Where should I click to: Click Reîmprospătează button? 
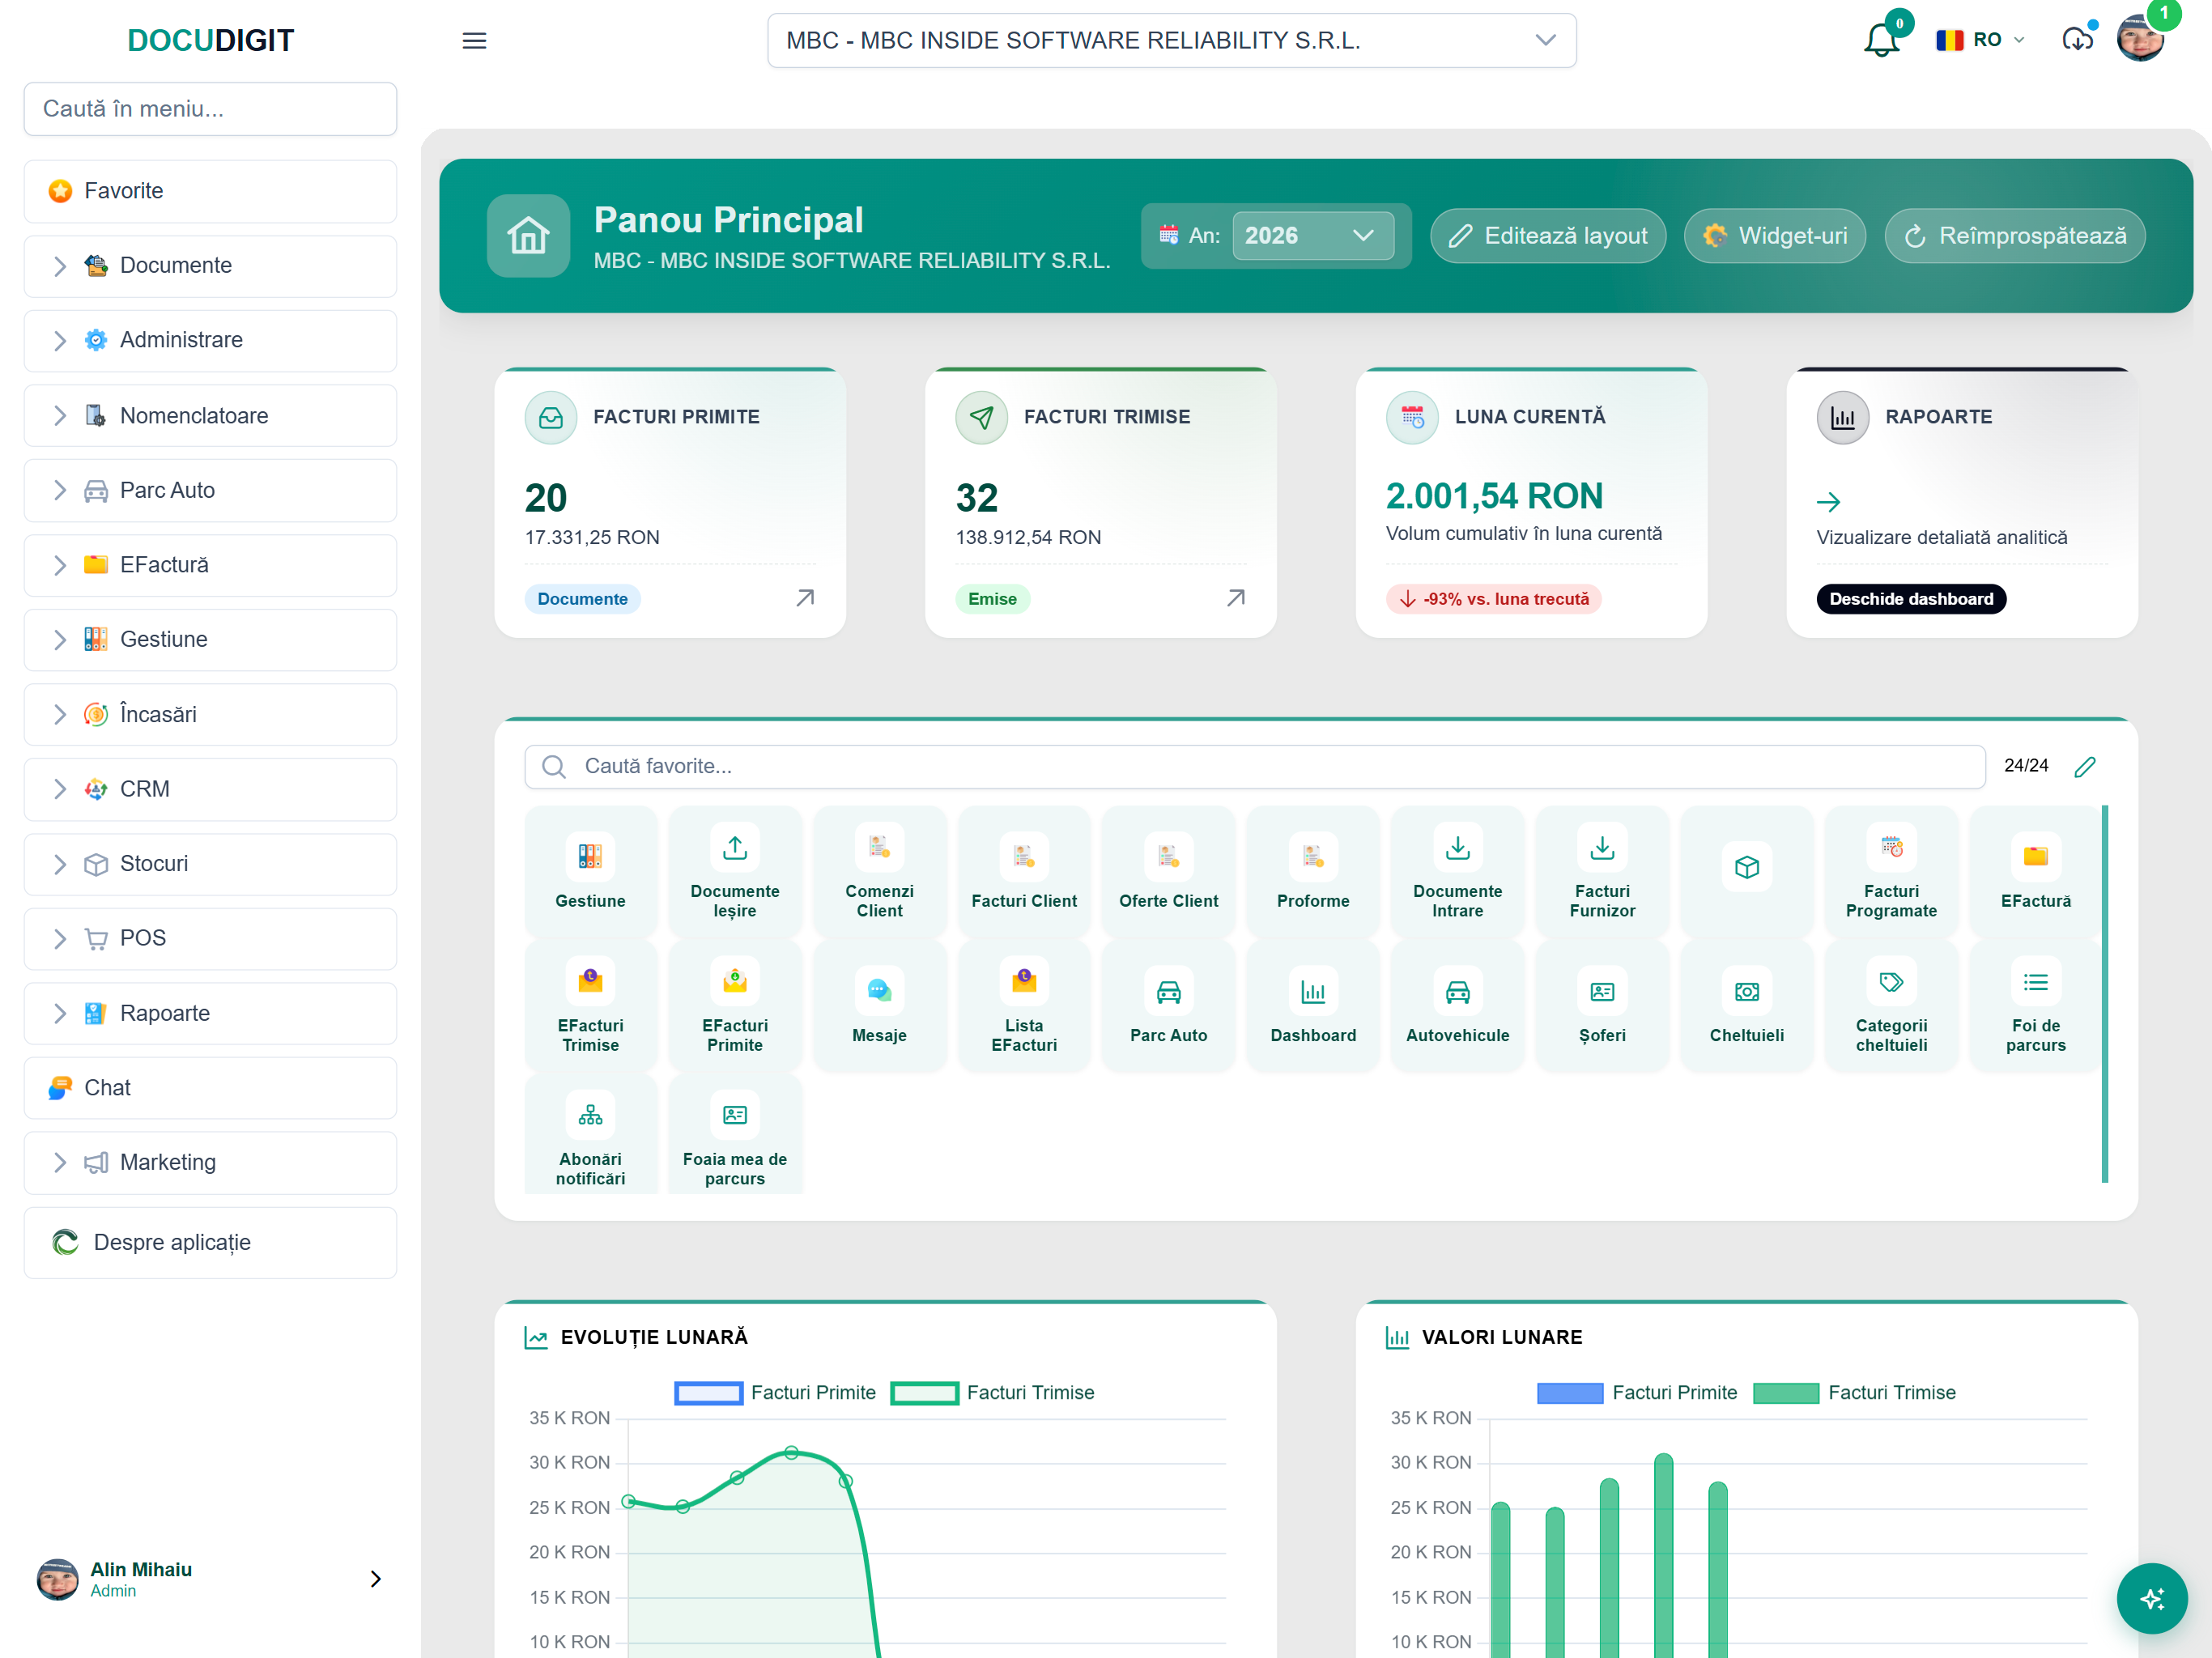(2014, 236)
